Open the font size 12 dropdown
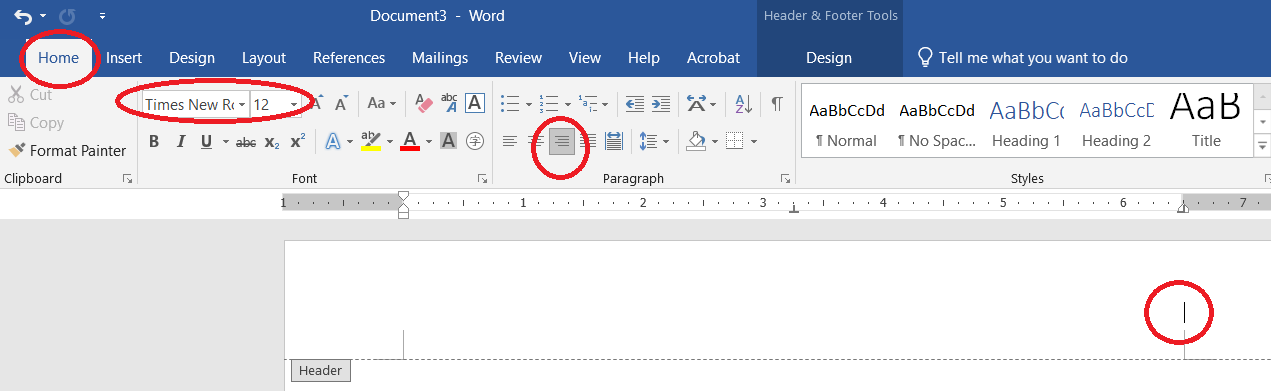Image resolution: width=1271 pixels, height=391 pixels. tap(294, 104)
